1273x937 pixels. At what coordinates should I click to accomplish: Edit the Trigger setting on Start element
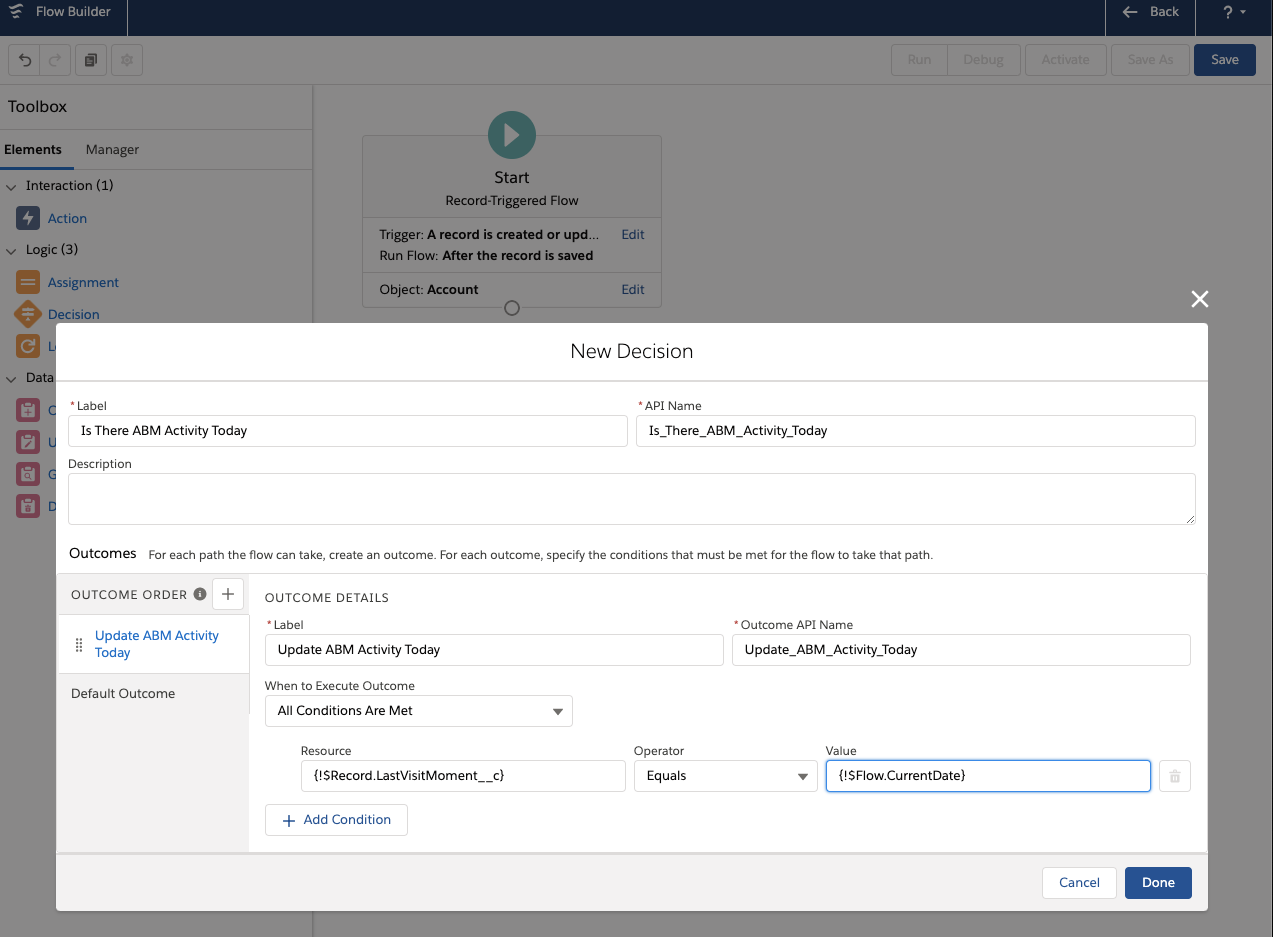pos(633,235)
